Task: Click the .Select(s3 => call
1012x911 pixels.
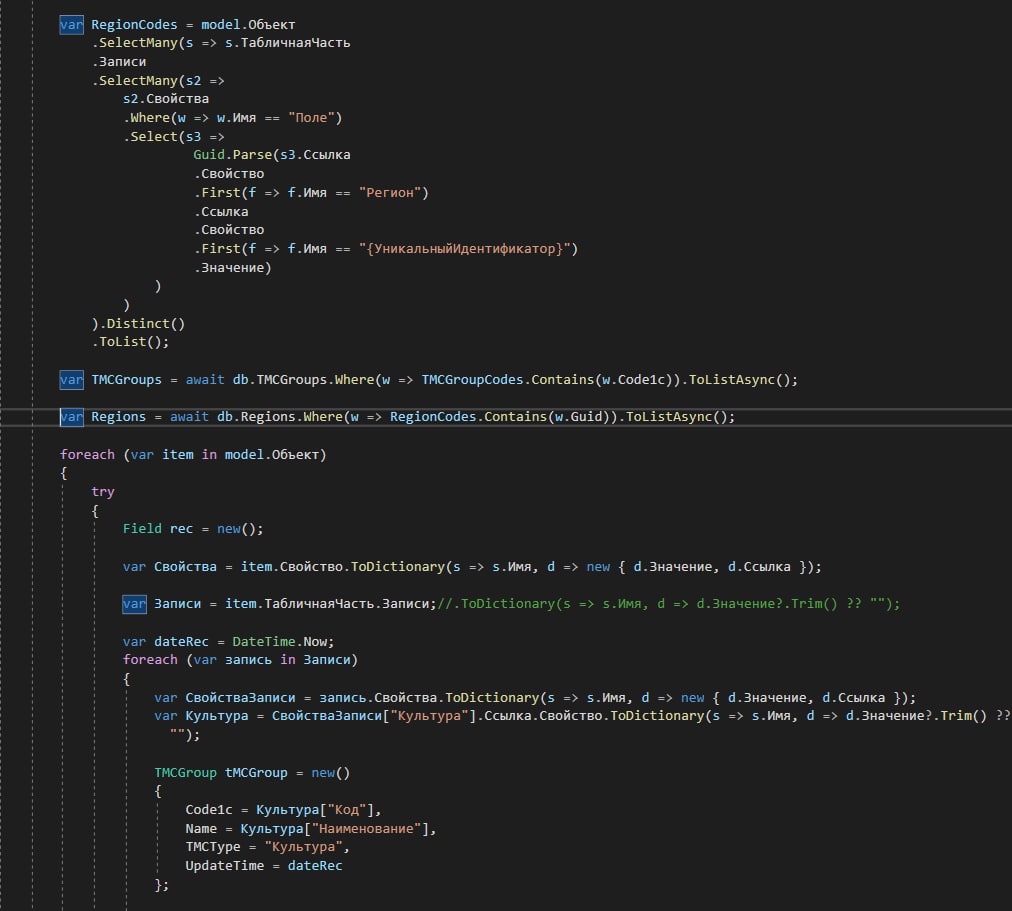Action: coord(174,137)
